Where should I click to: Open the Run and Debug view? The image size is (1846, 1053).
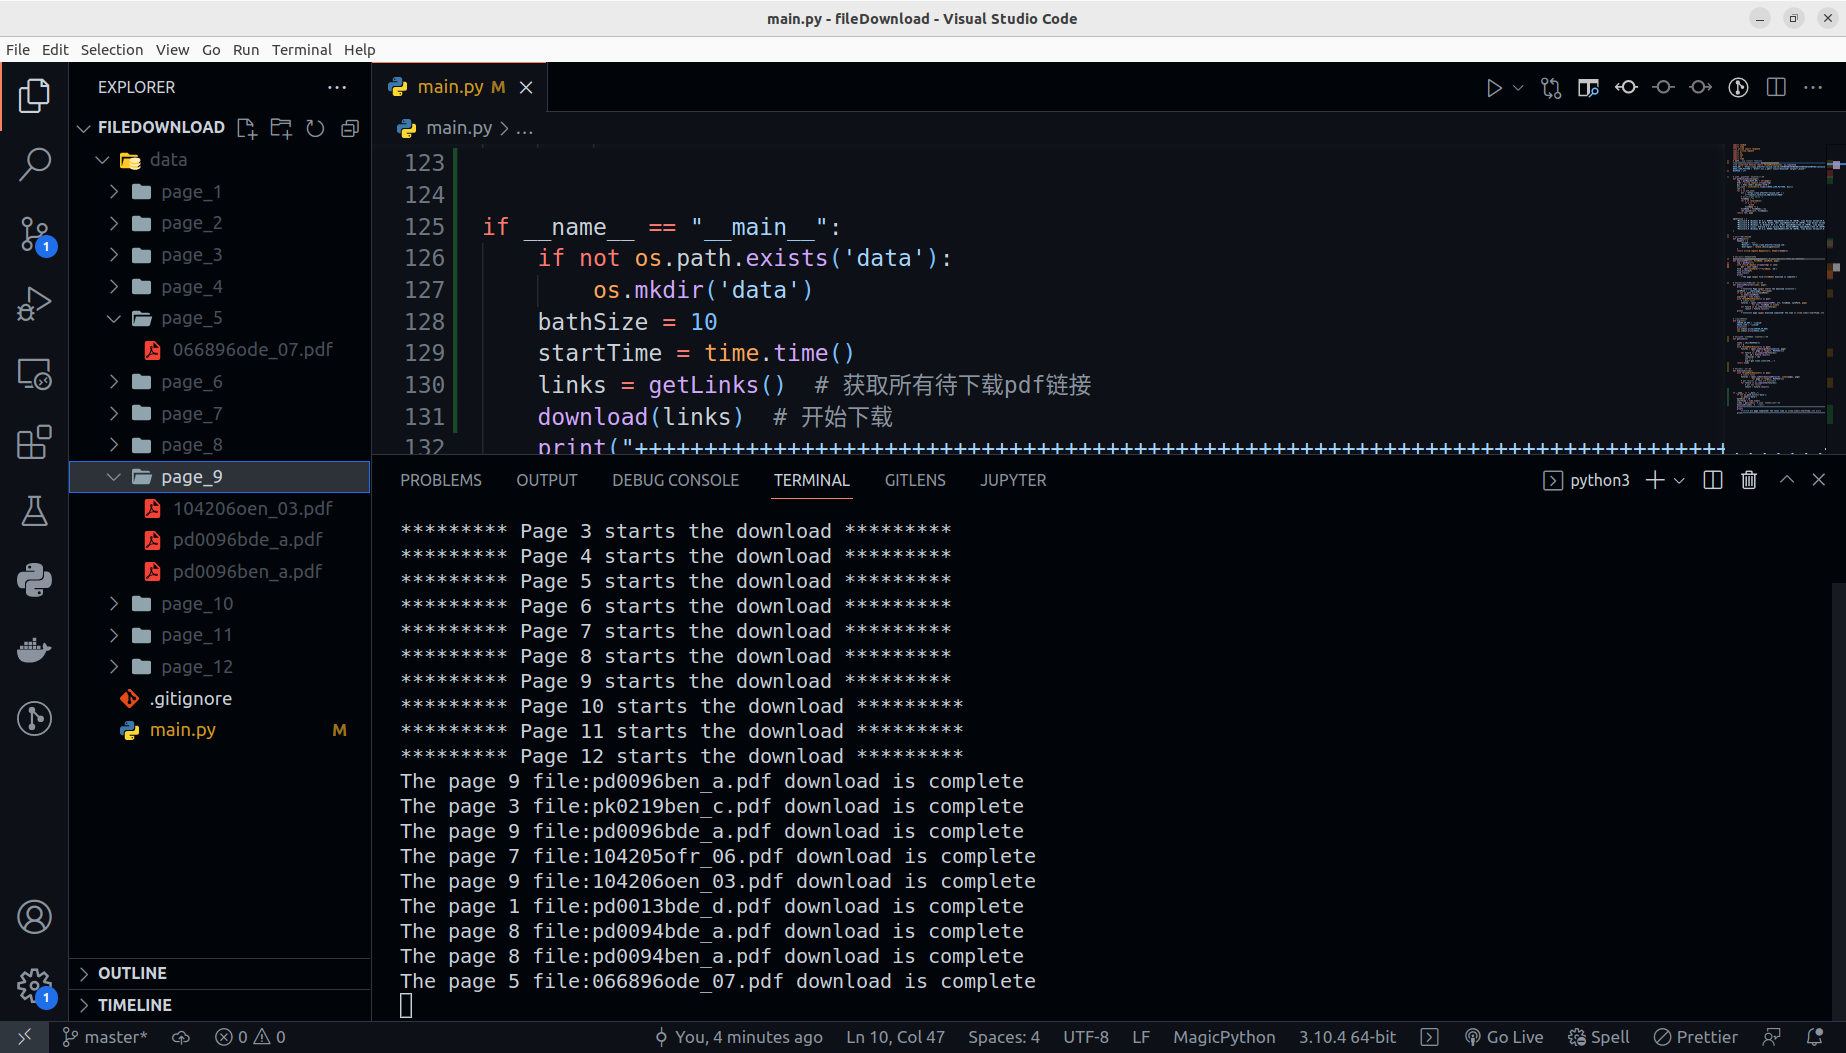[34, 304]
